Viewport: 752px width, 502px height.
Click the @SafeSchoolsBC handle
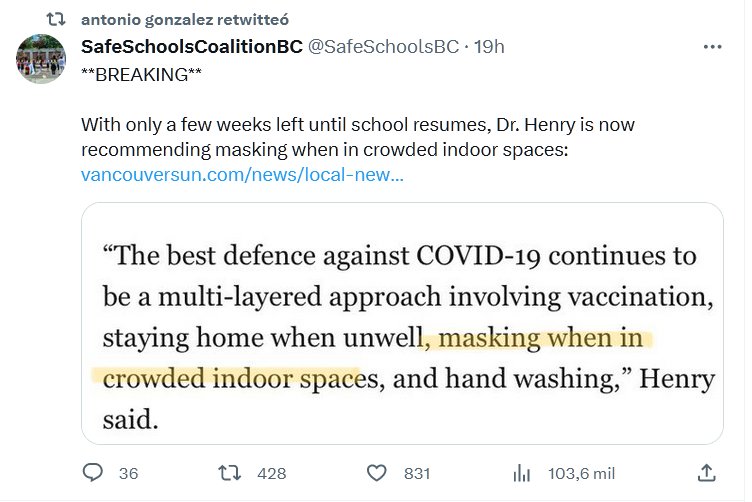pyautogui.click(x=384, y=47)
